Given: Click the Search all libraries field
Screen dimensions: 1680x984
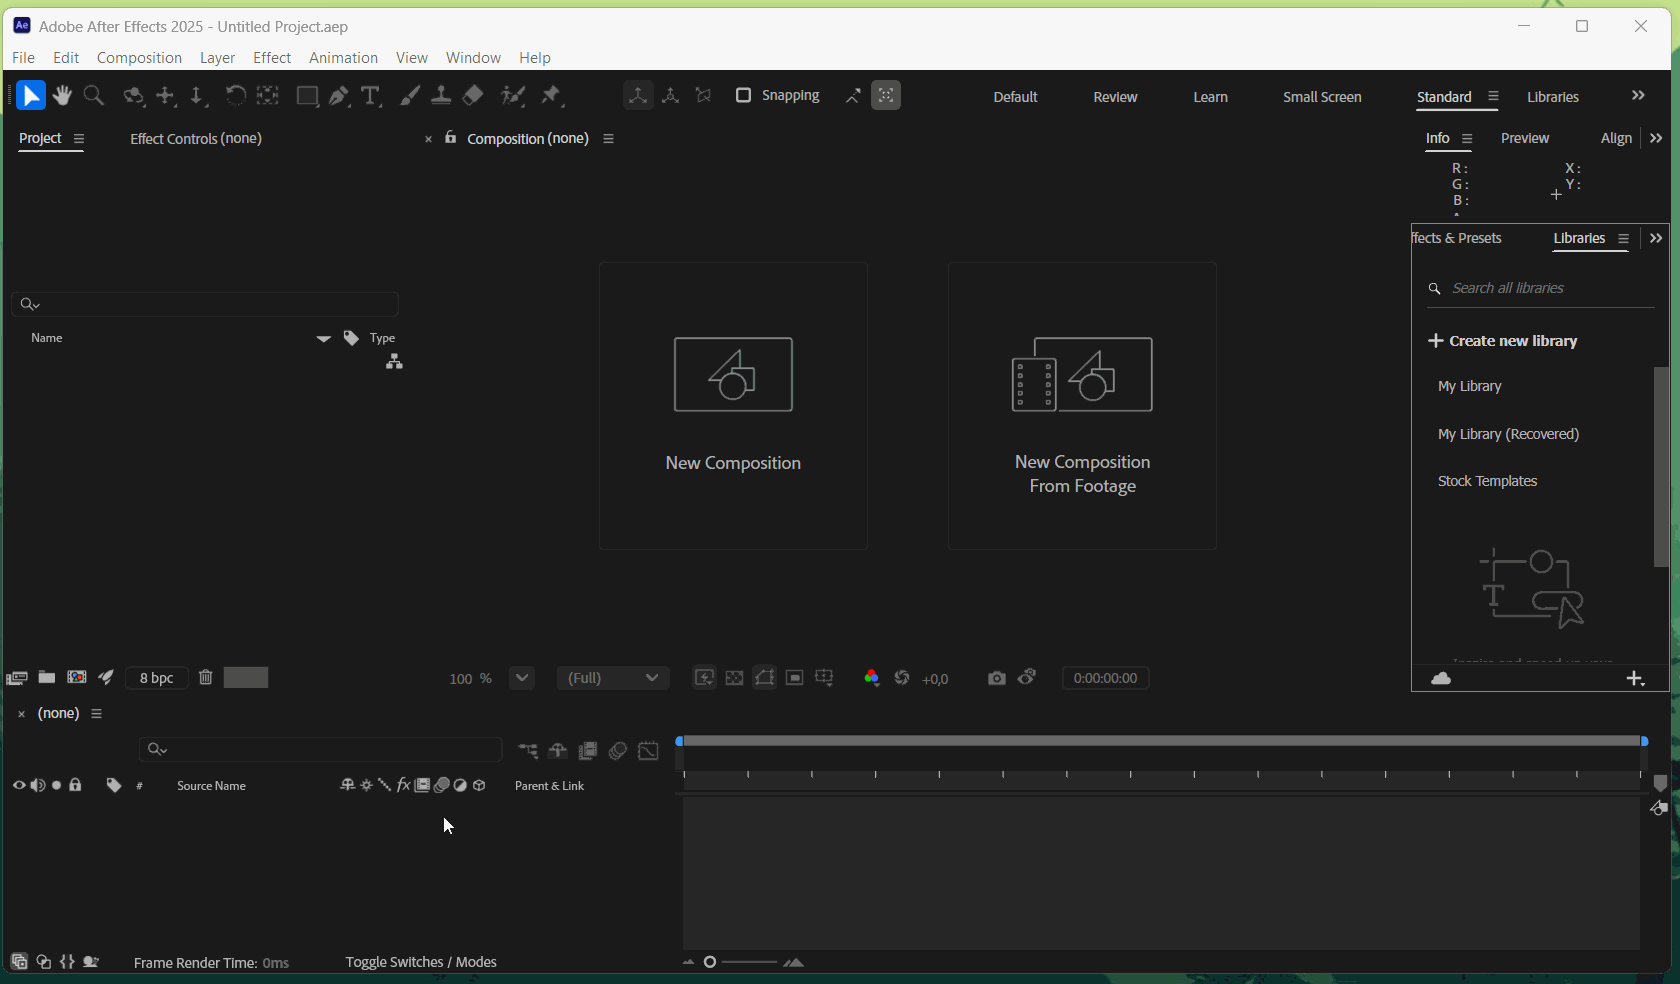Looking at the screenshot, I should click(1540, 288).
